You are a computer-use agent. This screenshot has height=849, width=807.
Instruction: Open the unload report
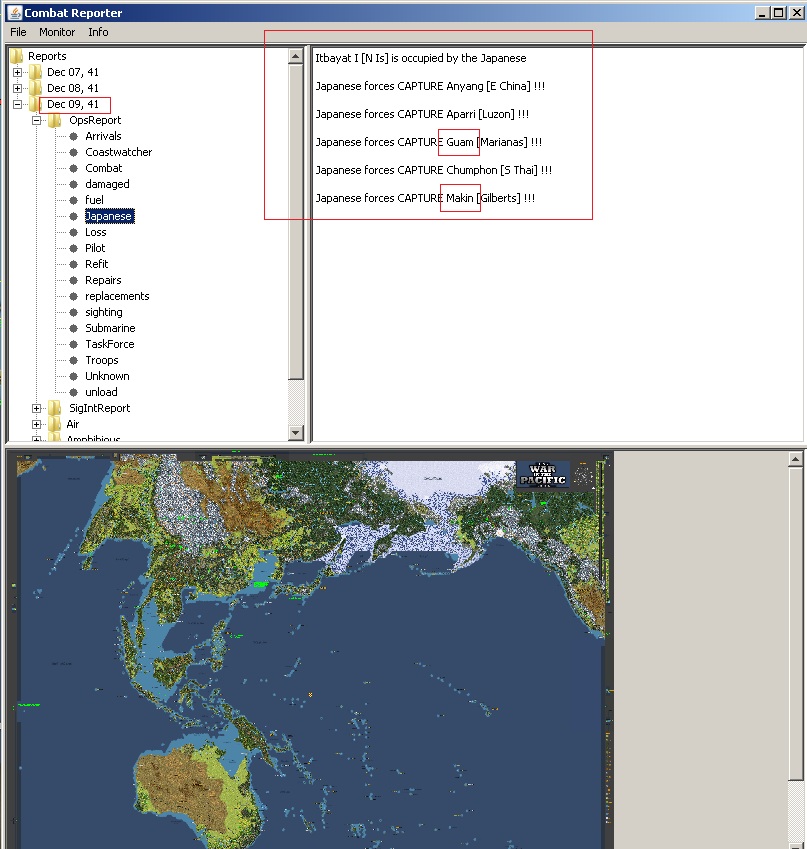(x=101, y=392)
